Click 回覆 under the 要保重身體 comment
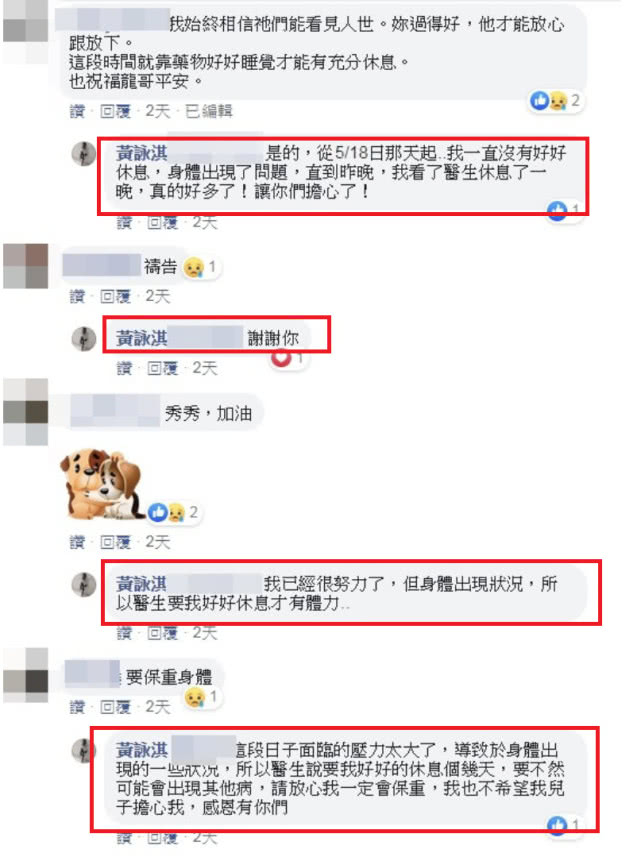The height and width of the screenshot is (857, 641). tap(116, 707)
